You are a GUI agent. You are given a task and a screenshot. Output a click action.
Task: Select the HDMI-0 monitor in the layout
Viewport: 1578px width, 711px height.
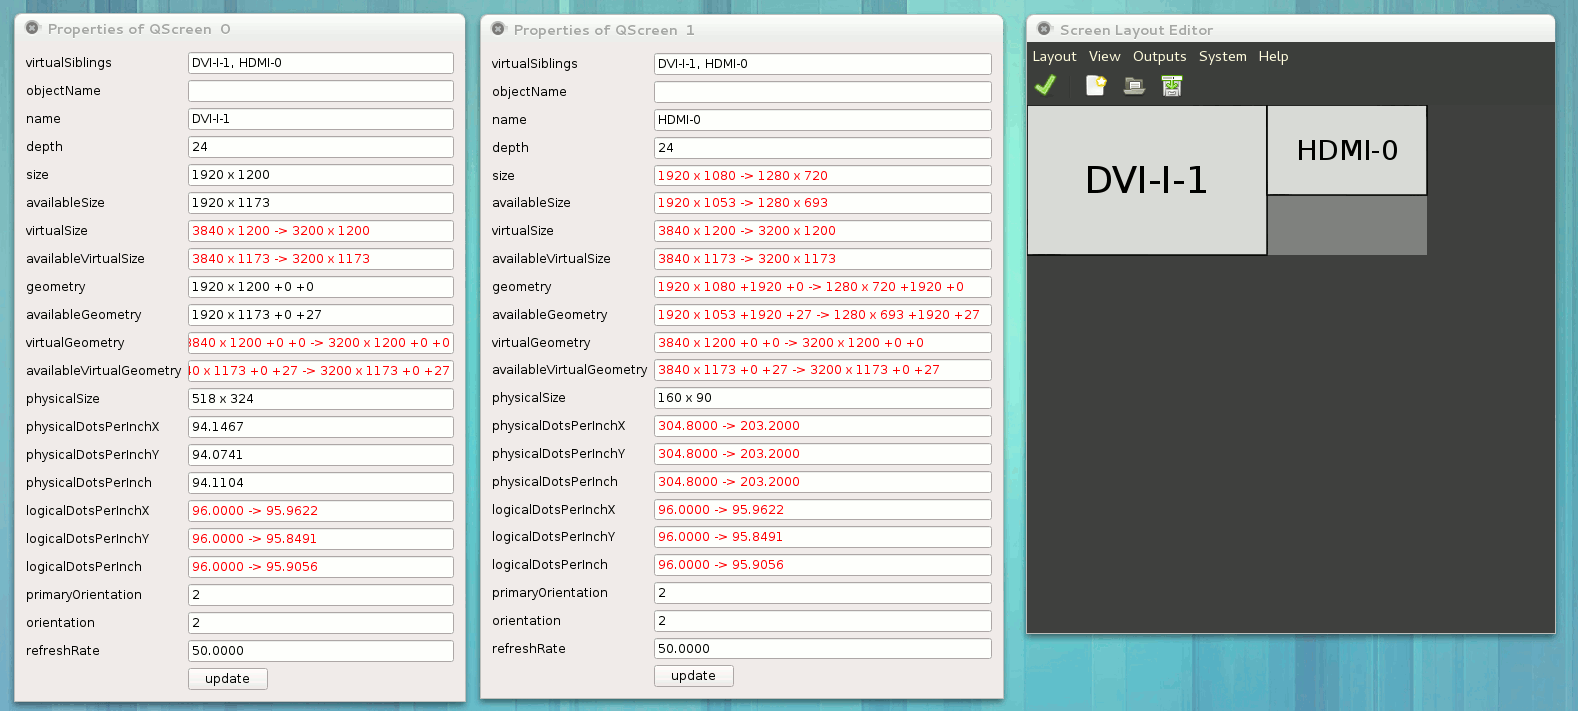[1346, 151]
